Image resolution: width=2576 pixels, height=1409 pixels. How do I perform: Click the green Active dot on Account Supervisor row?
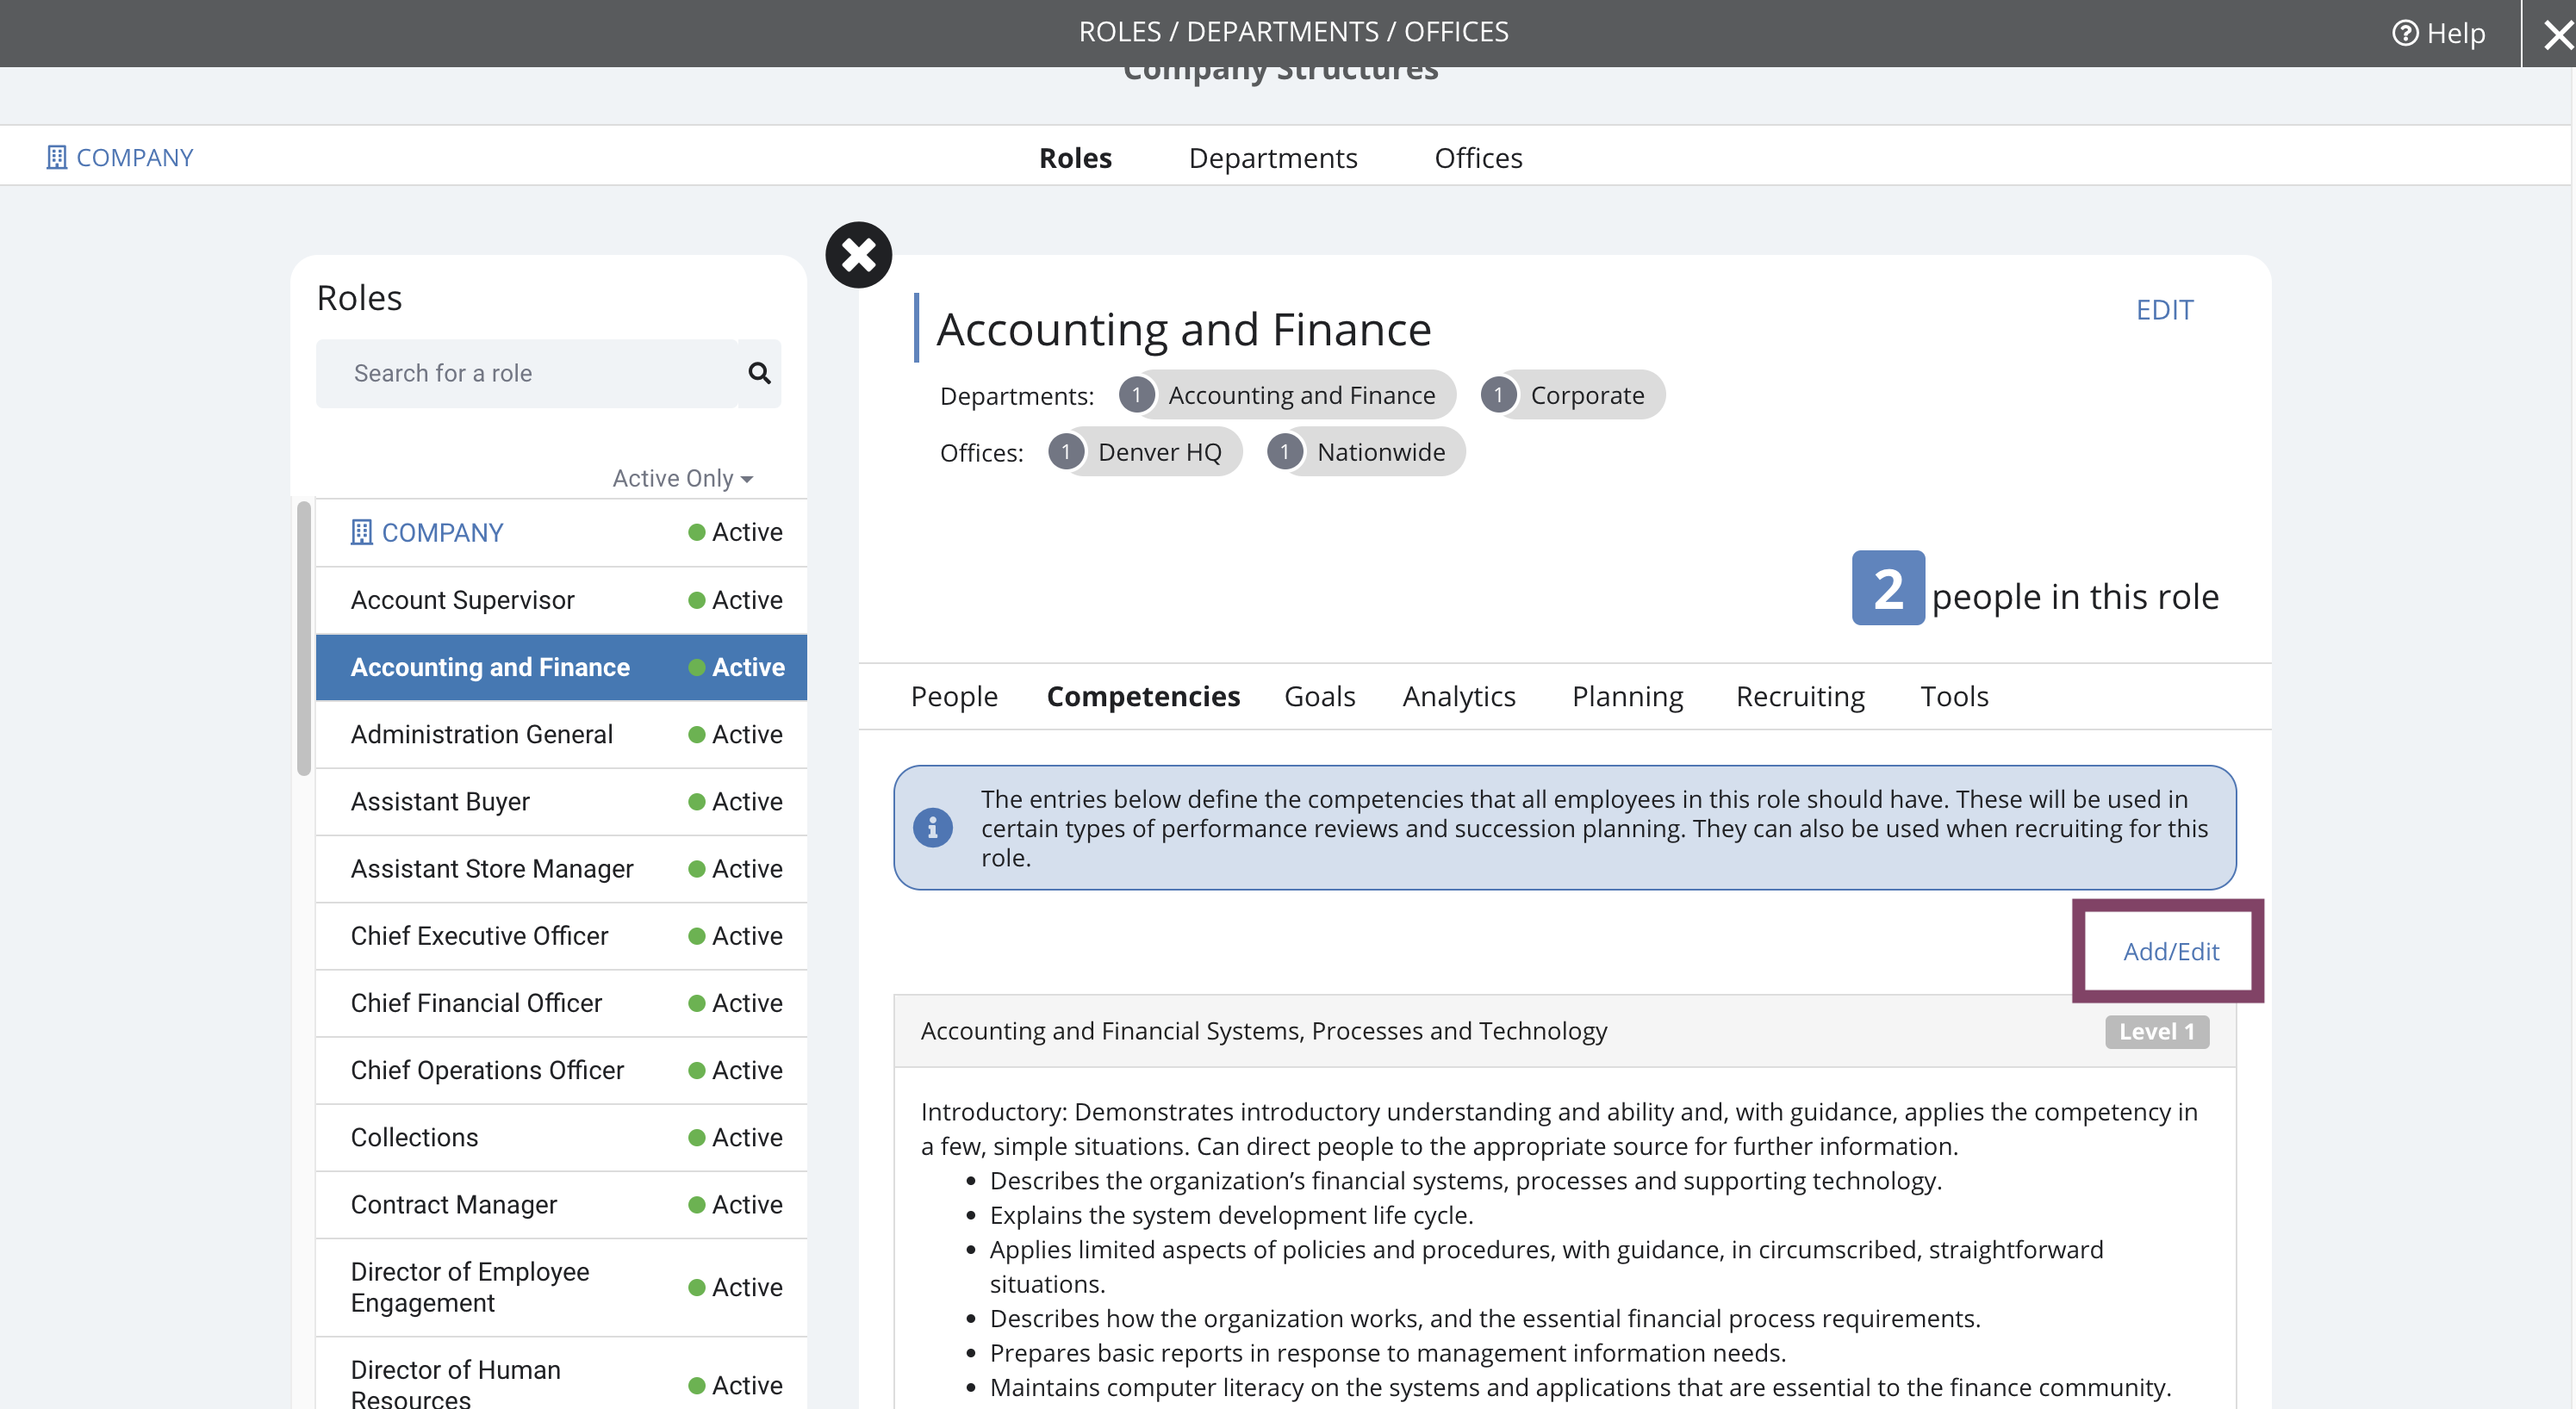coord(697,600)
